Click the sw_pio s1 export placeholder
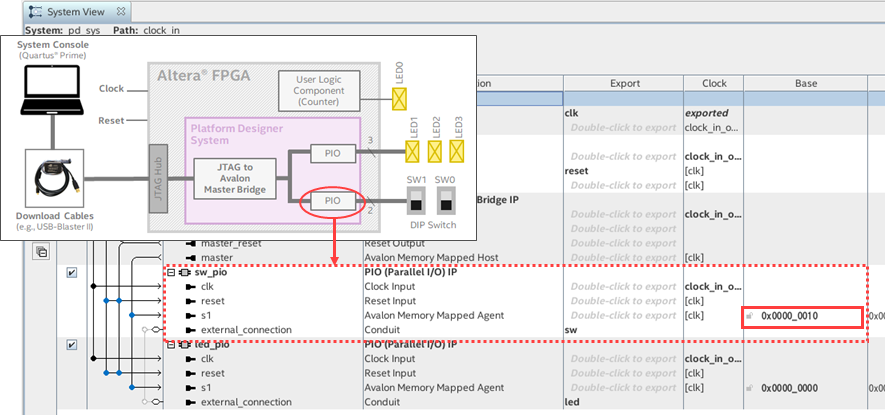This screenshot has height=415, width=885. 623,316
